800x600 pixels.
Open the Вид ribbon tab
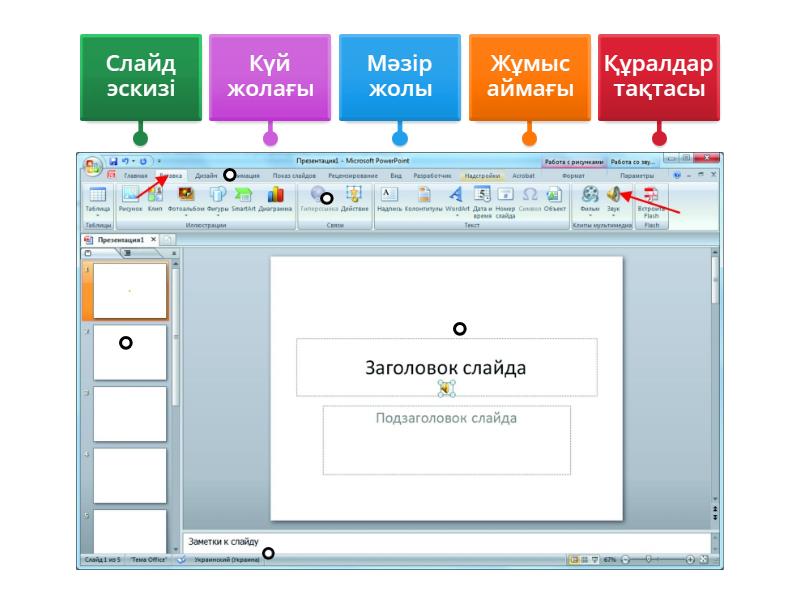396,176
